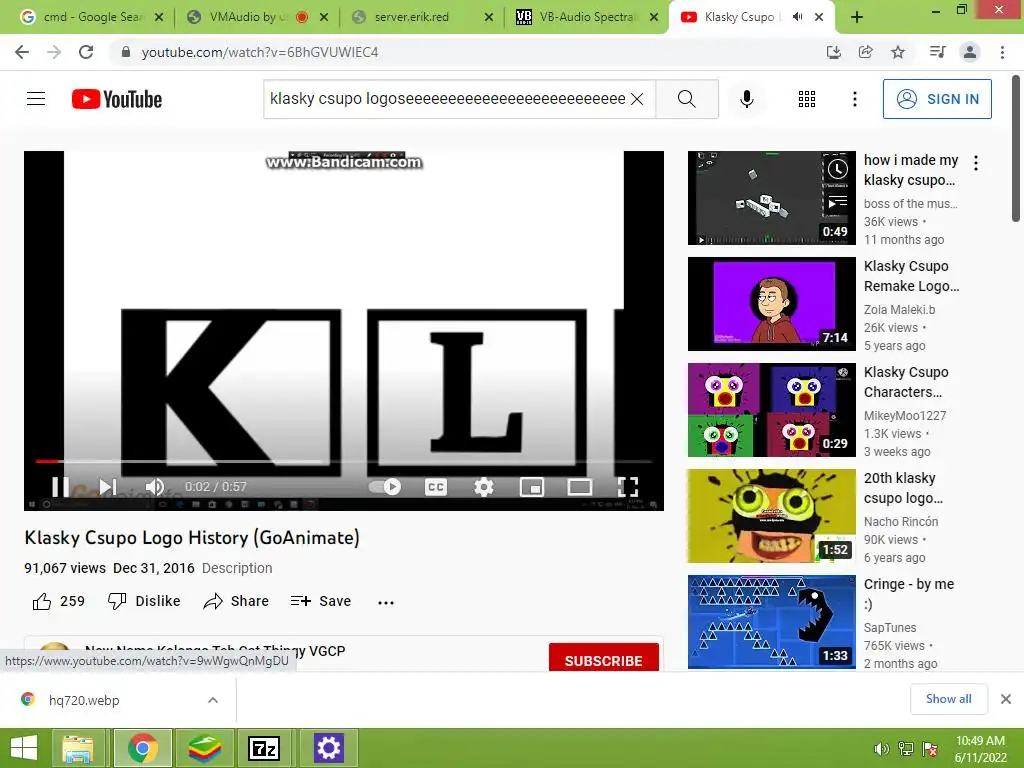Open '20th klasky csupo logo' video title

click(x=903, y=488)
